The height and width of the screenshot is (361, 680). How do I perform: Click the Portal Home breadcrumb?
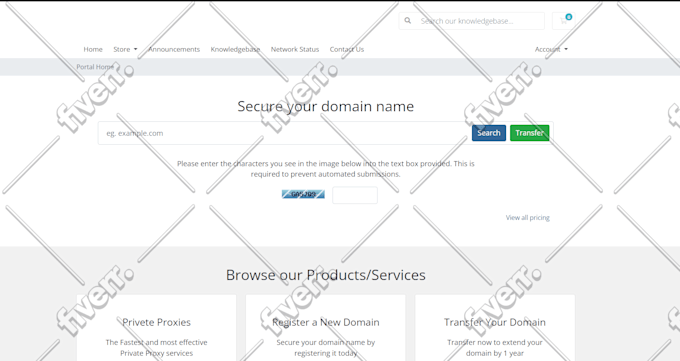[x=95, y=67]
